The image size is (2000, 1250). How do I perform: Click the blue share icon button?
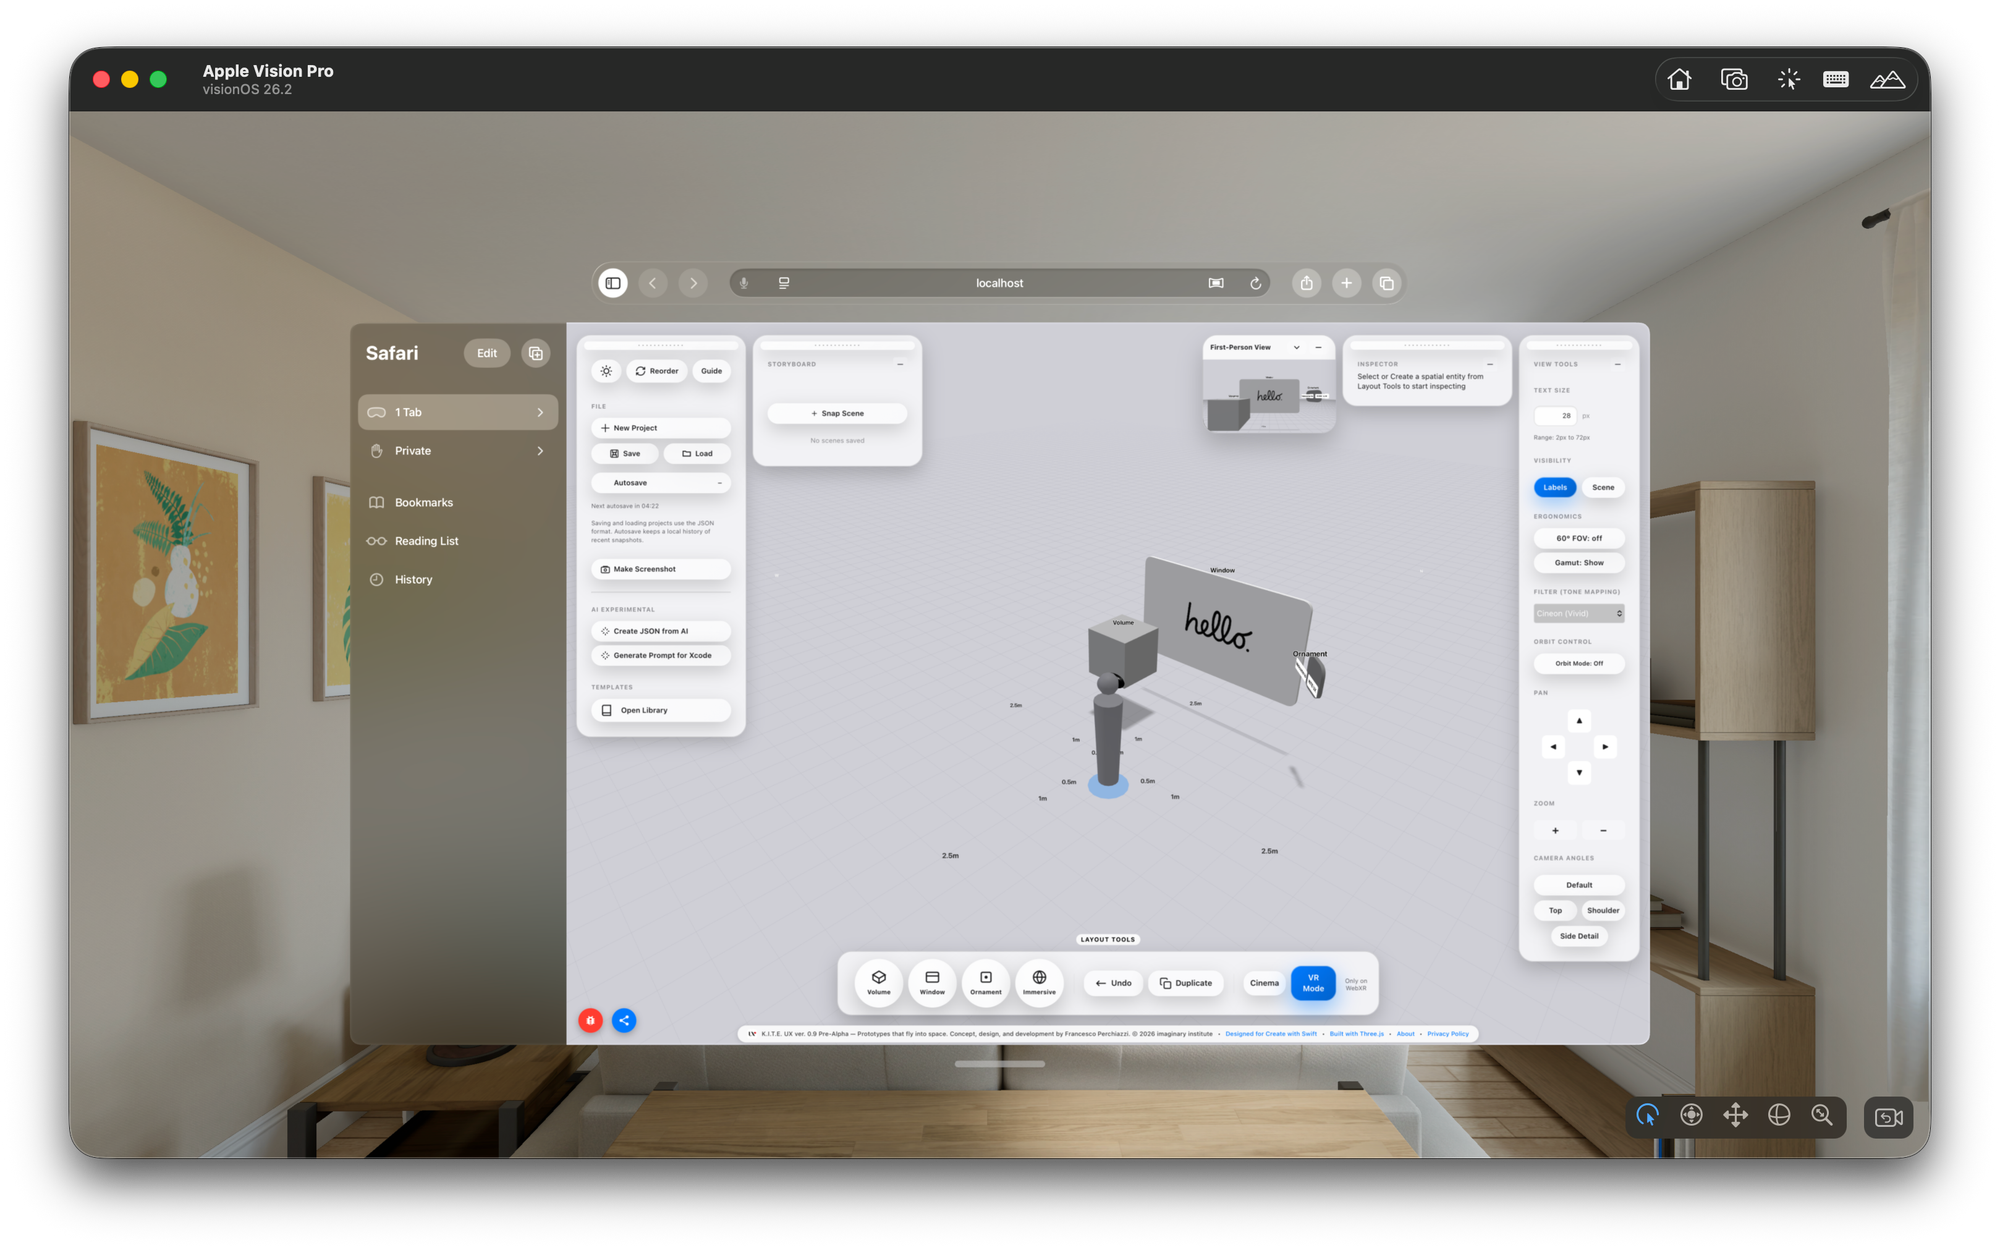[624, 1020]
